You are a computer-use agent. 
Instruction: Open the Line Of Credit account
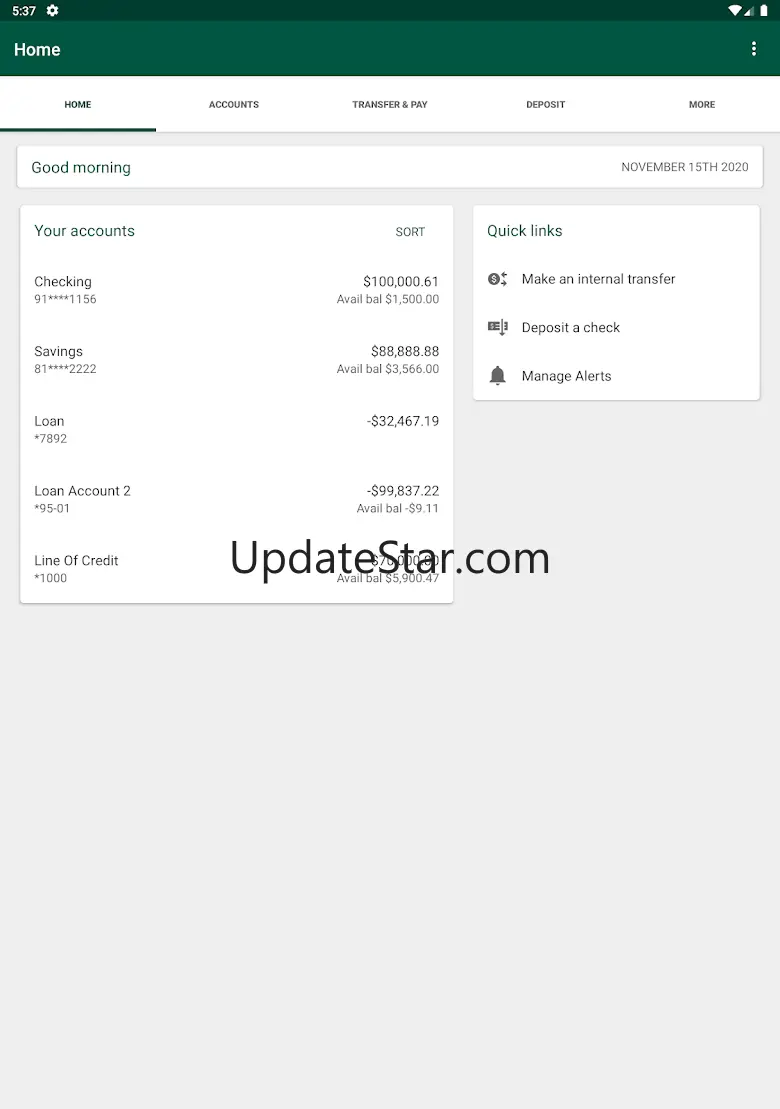pos(236,569)
